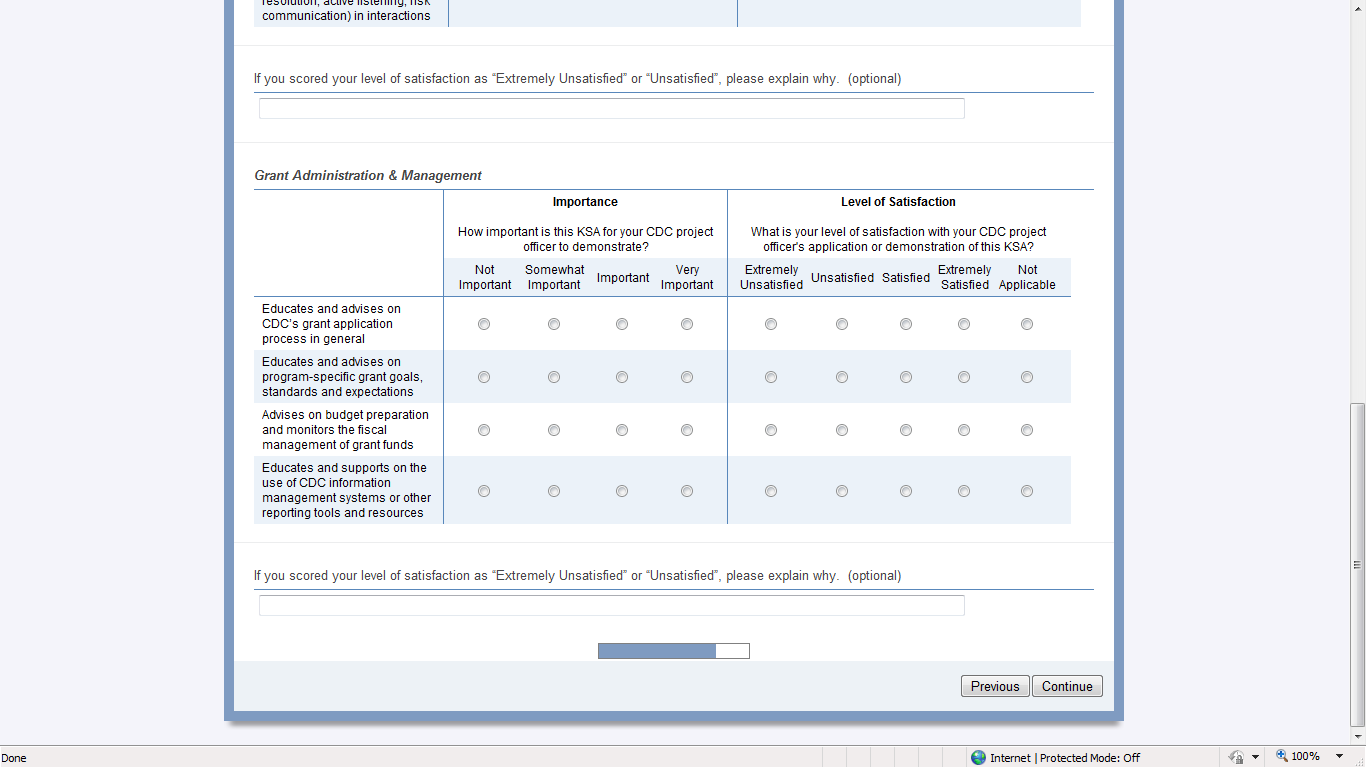The height and width of the screenshot is (768, 1366).
Task: Select Very Important for program-specific grant goals
Action: [687, 377]
